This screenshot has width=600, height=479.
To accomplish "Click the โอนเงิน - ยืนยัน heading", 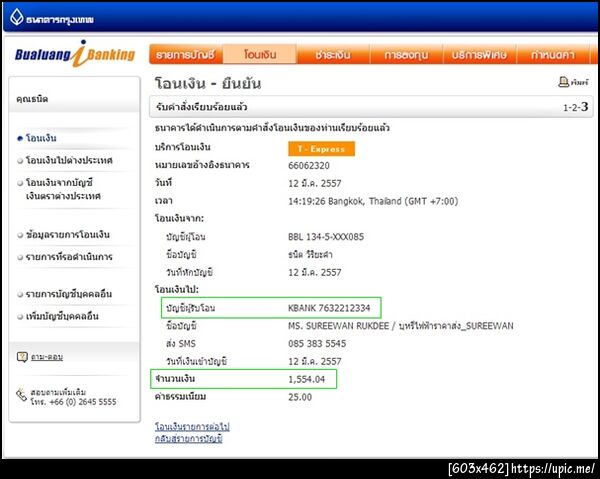I will (x=208, y=83).
